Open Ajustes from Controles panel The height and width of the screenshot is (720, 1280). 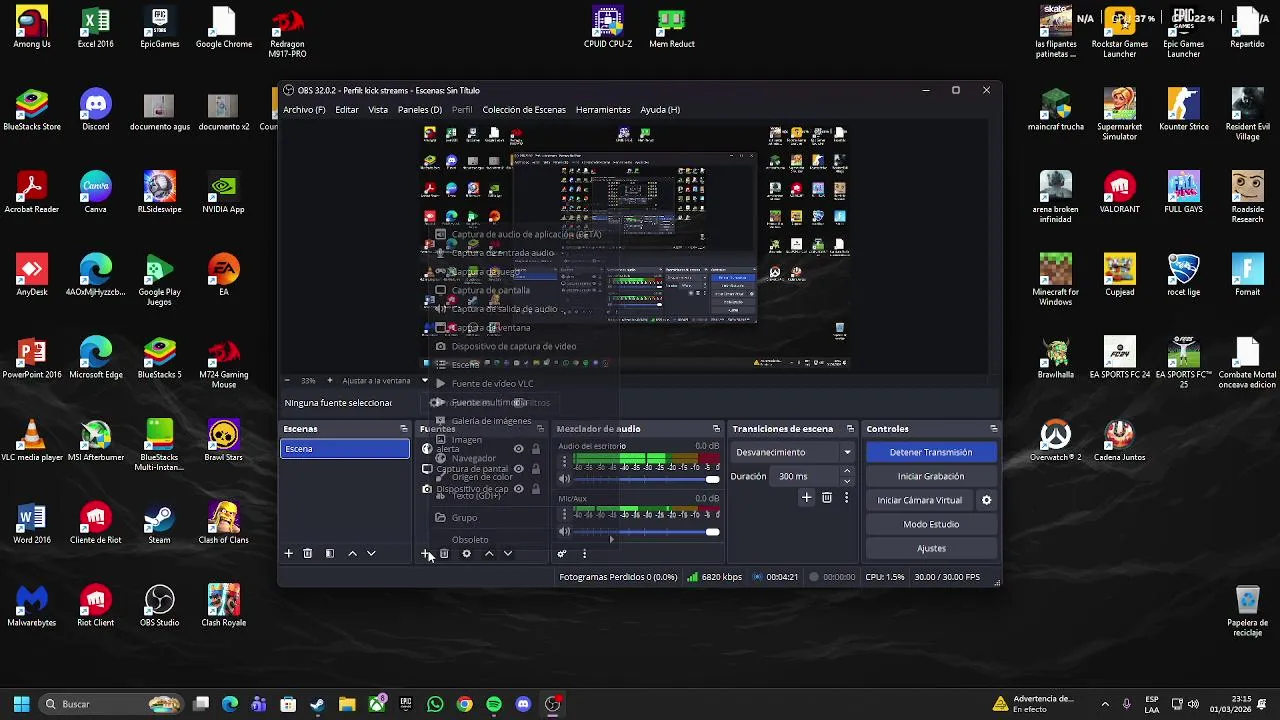[x=931, y=548]
